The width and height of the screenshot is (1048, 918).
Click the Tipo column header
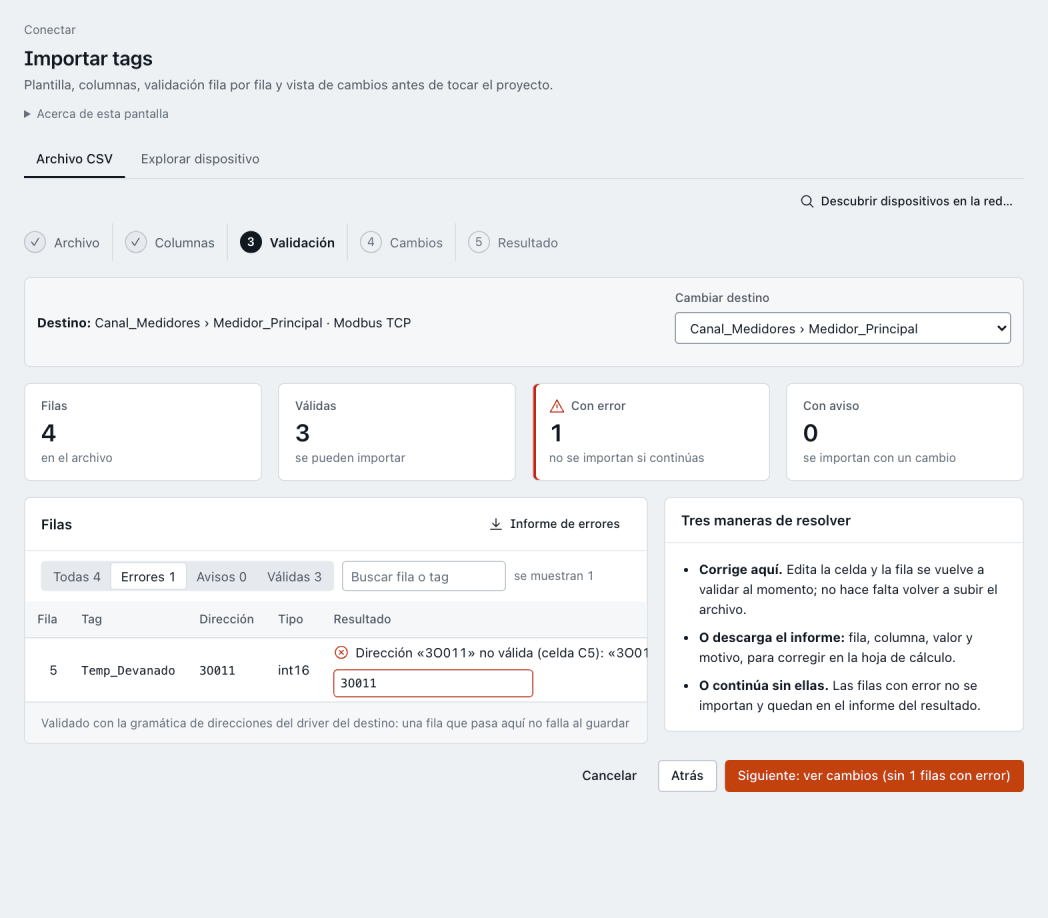tap(291, 619)
